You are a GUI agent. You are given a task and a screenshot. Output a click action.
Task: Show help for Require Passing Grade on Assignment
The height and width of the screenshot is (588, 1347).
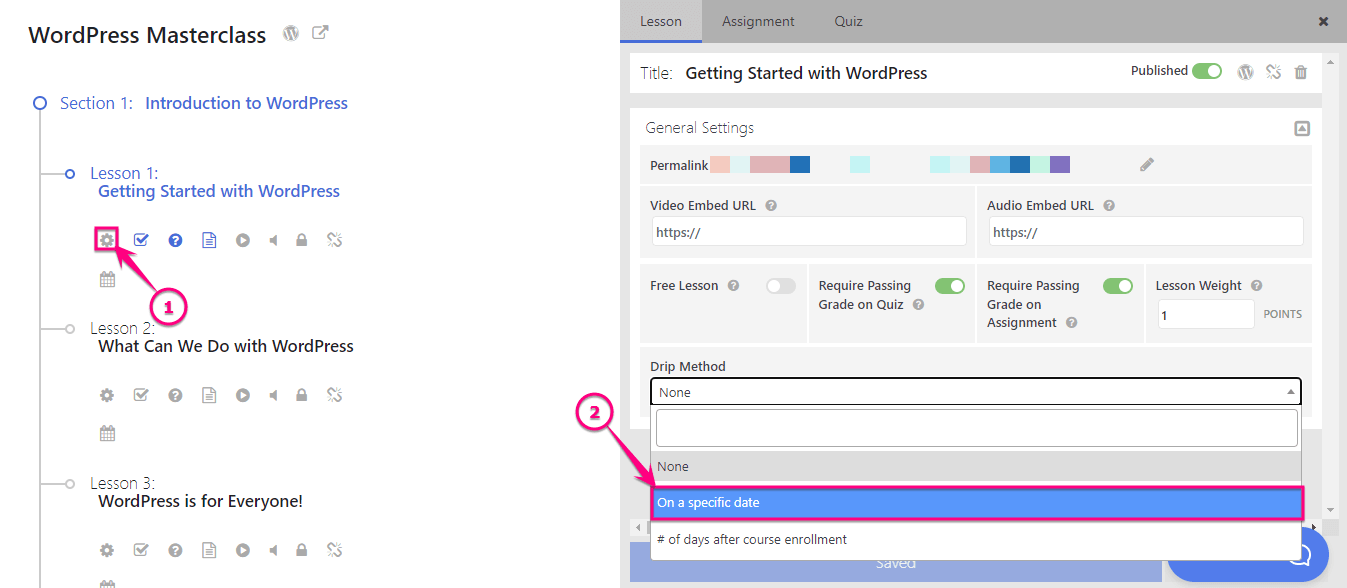tap(1071, 323)
